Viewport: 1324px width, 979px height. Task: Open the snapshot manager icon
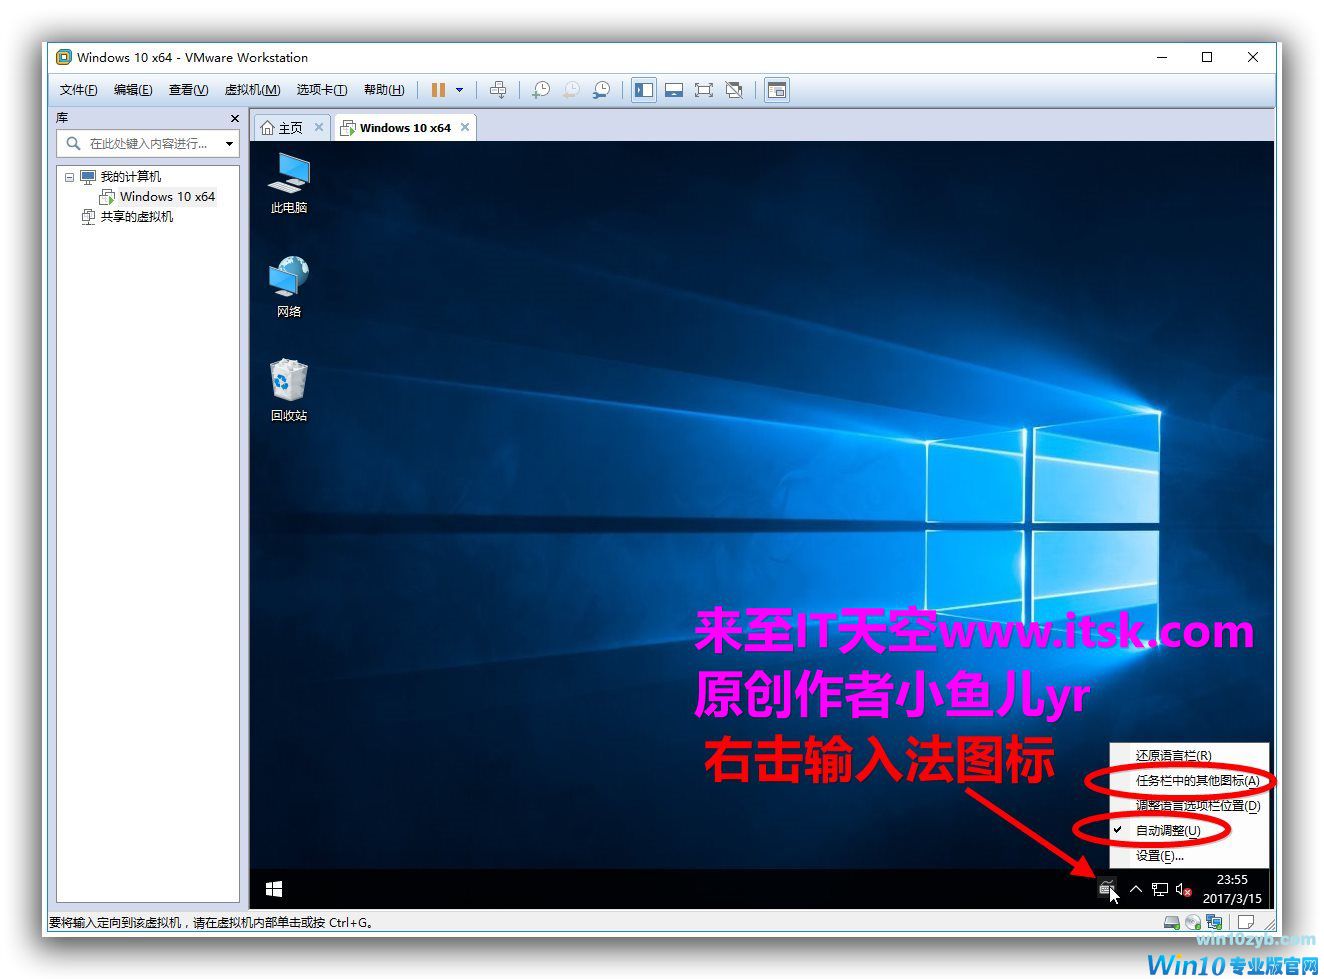(x=601, y=90)
